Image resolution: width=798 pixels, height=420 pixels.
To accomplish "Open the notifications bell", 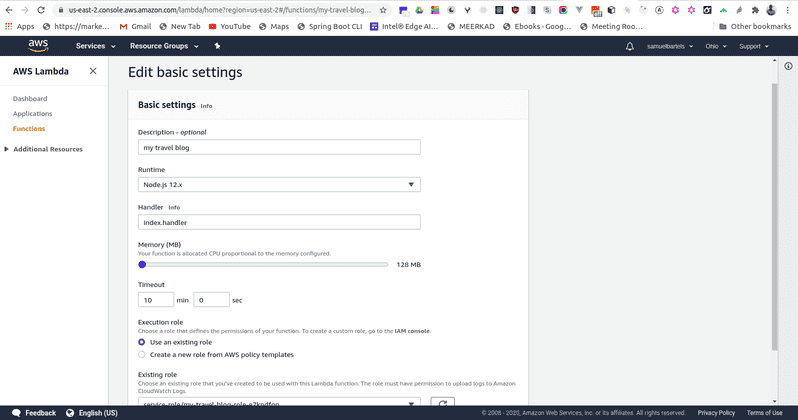I will click(630, 46).
